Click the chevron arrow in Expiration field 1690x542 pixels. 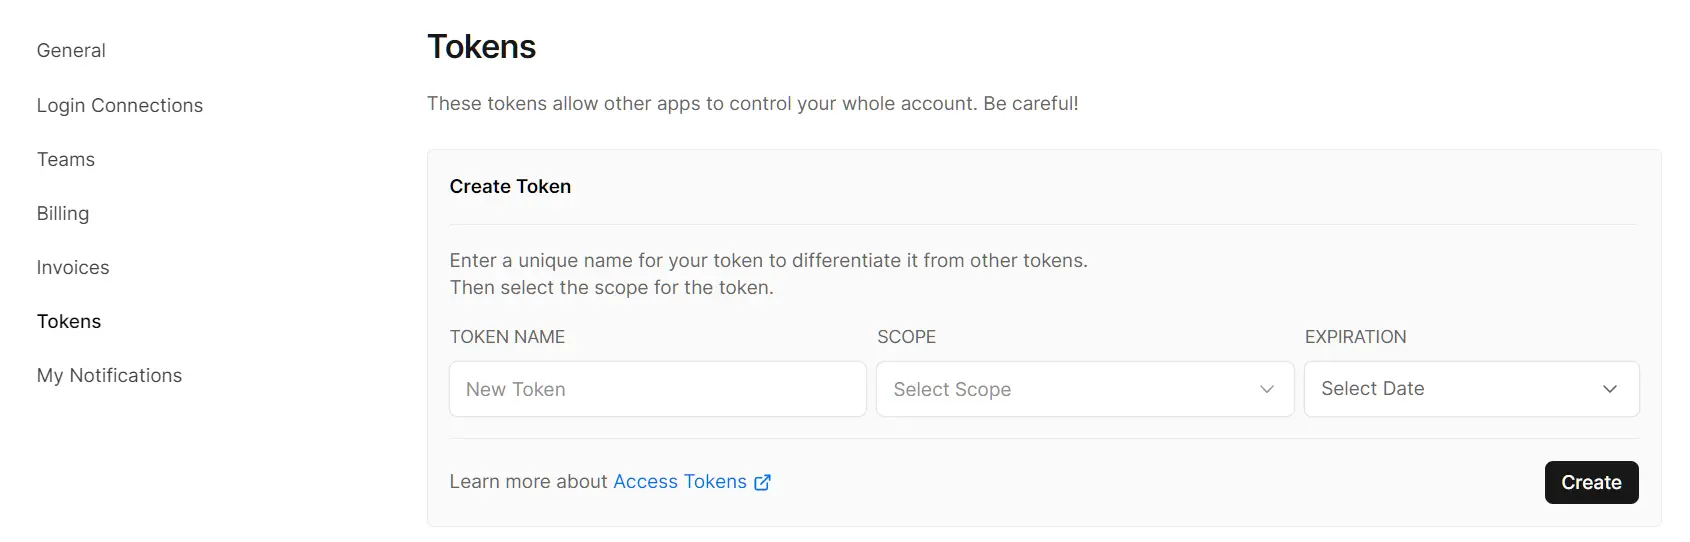click(1610, 389)
